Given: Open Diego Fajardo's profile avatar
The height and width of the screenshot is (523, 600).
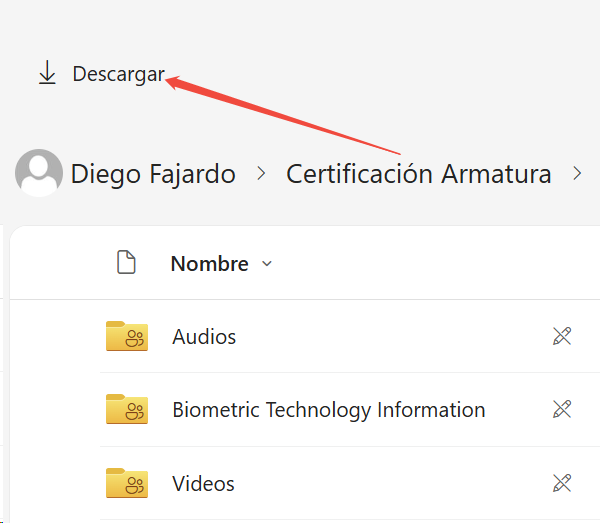Looking at the screenshot, I should pos(39,174).
